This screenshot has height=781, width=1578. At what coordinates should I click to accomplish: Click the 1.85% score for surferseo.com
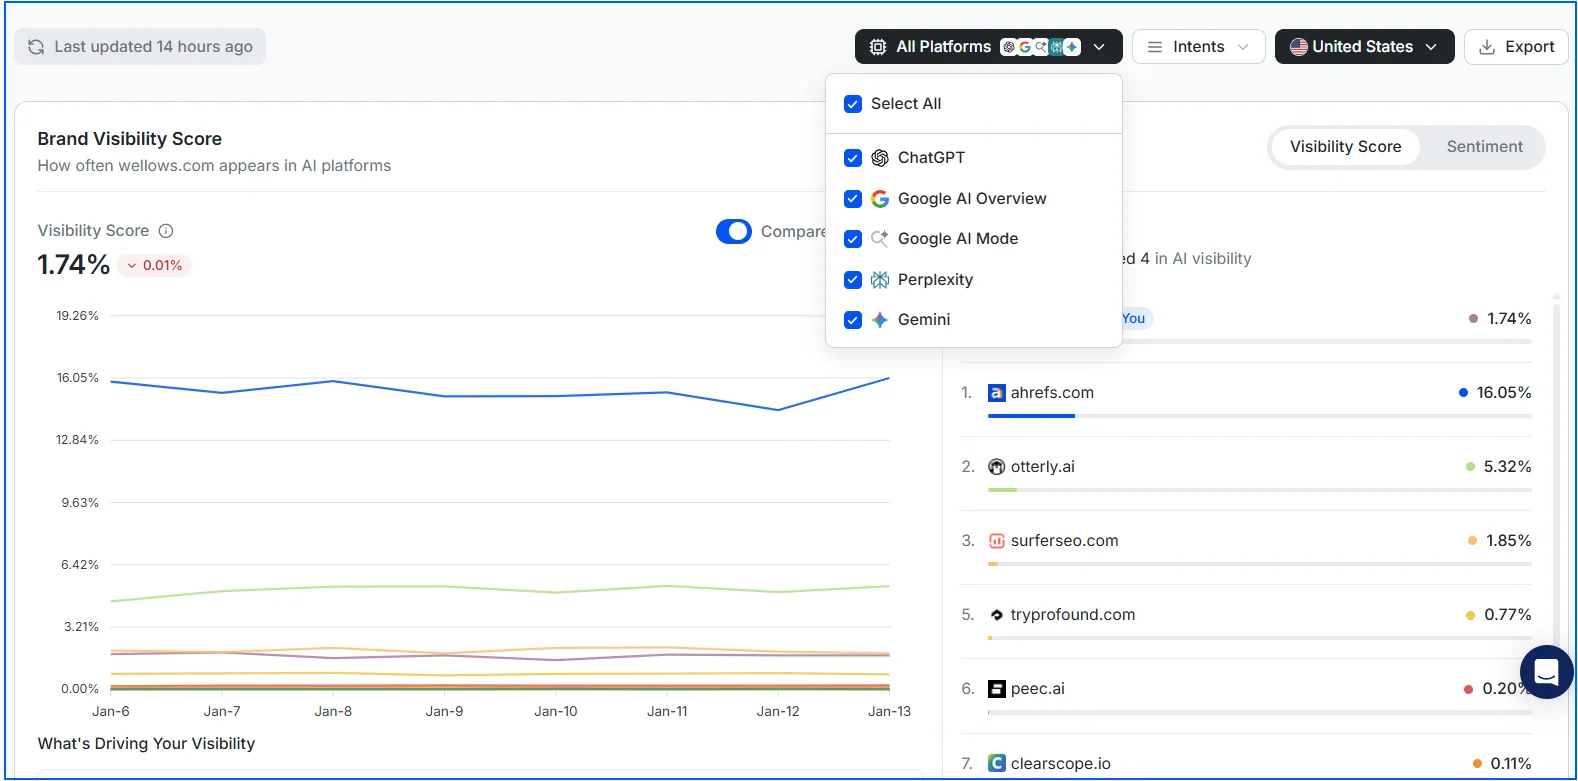[1508, 541]
